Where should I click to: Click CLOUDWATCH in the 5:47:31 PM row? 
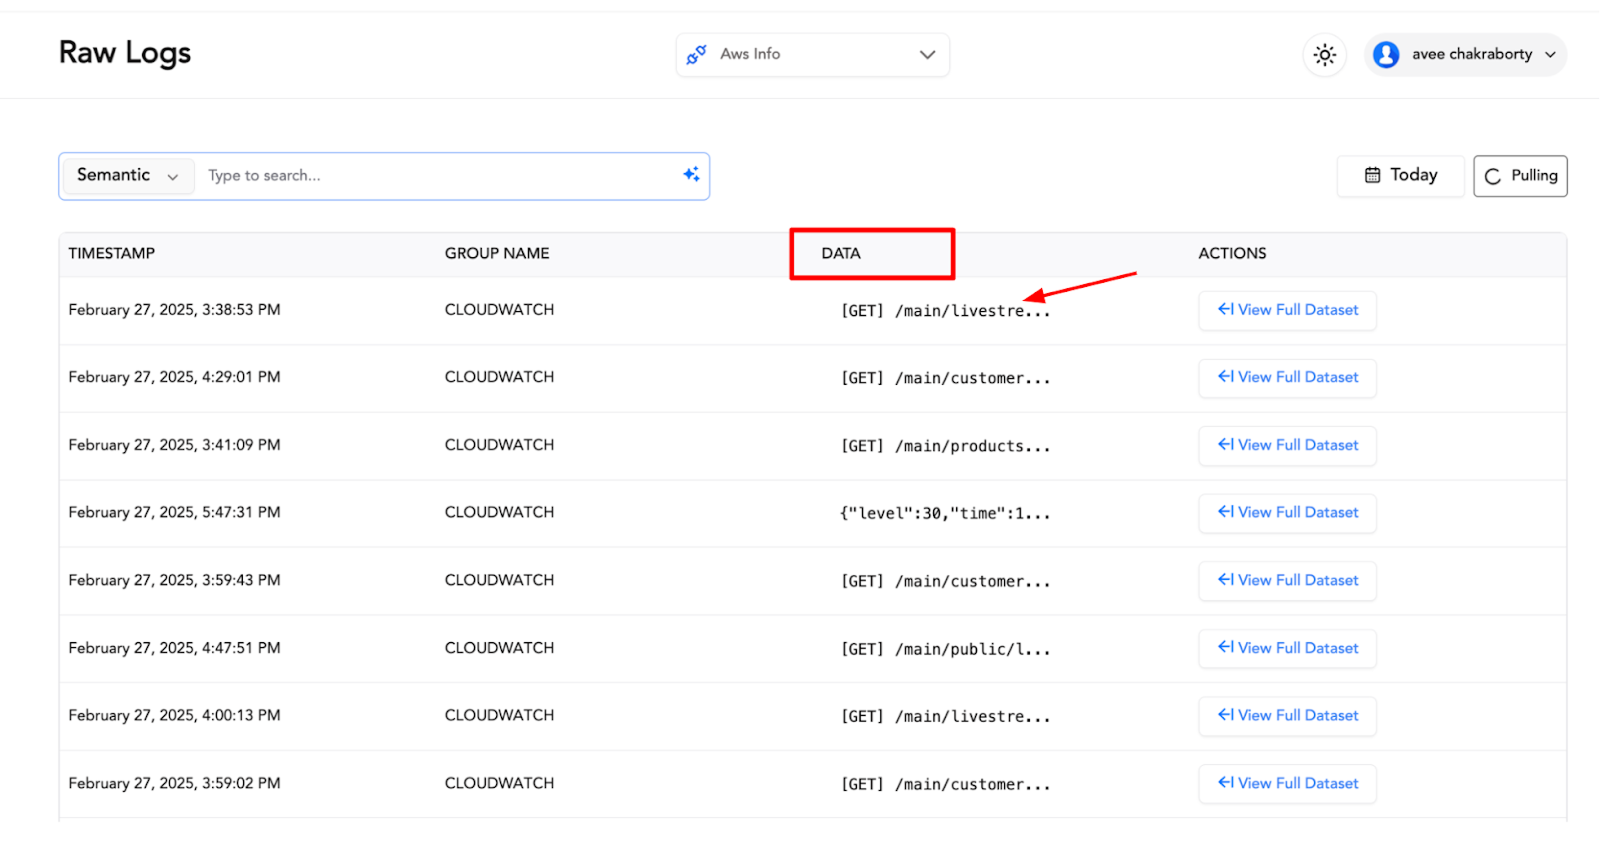(x=499, y=512)
